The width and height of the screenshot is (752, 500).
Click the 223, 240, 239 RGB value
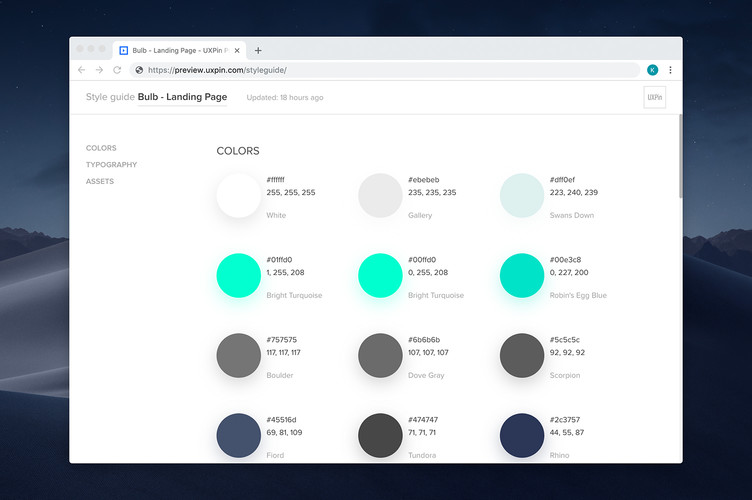click(x=574, y=192)
